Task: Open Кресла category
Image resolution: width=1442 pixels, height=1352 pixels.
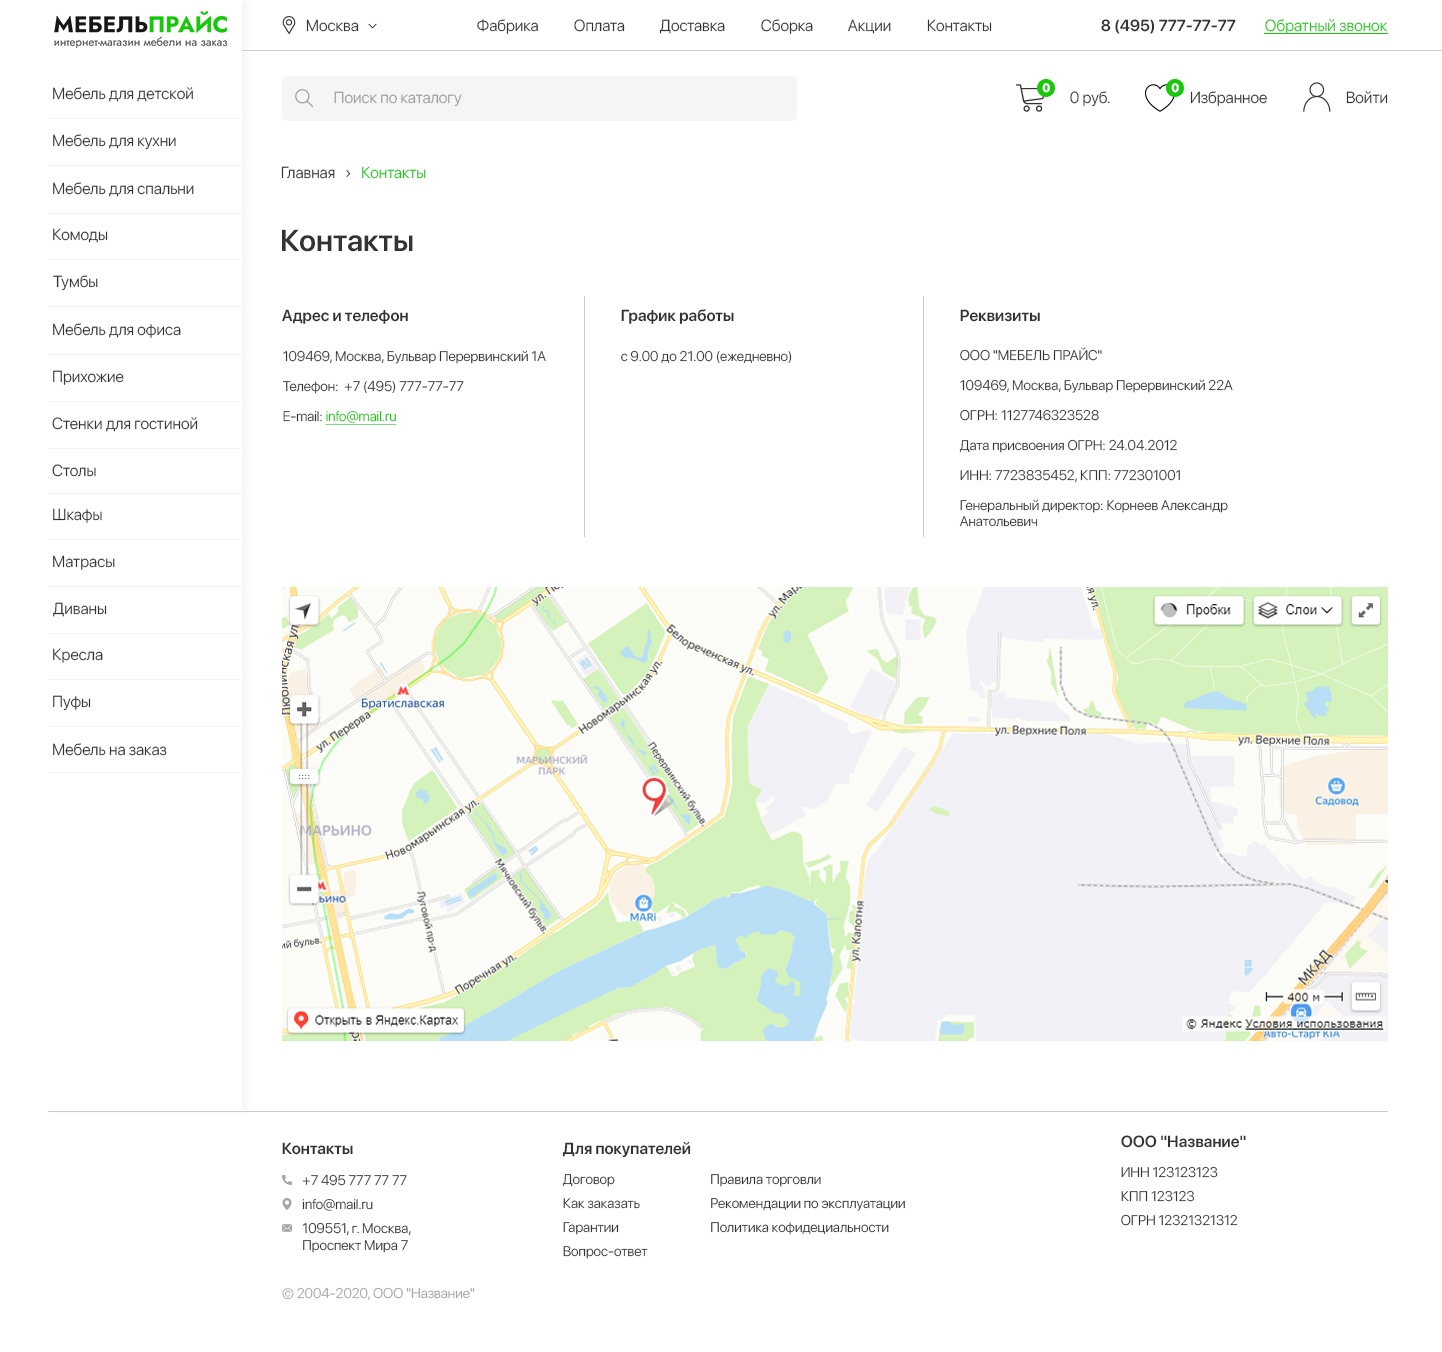Action: pyautogui.click(x=77, y=655)
